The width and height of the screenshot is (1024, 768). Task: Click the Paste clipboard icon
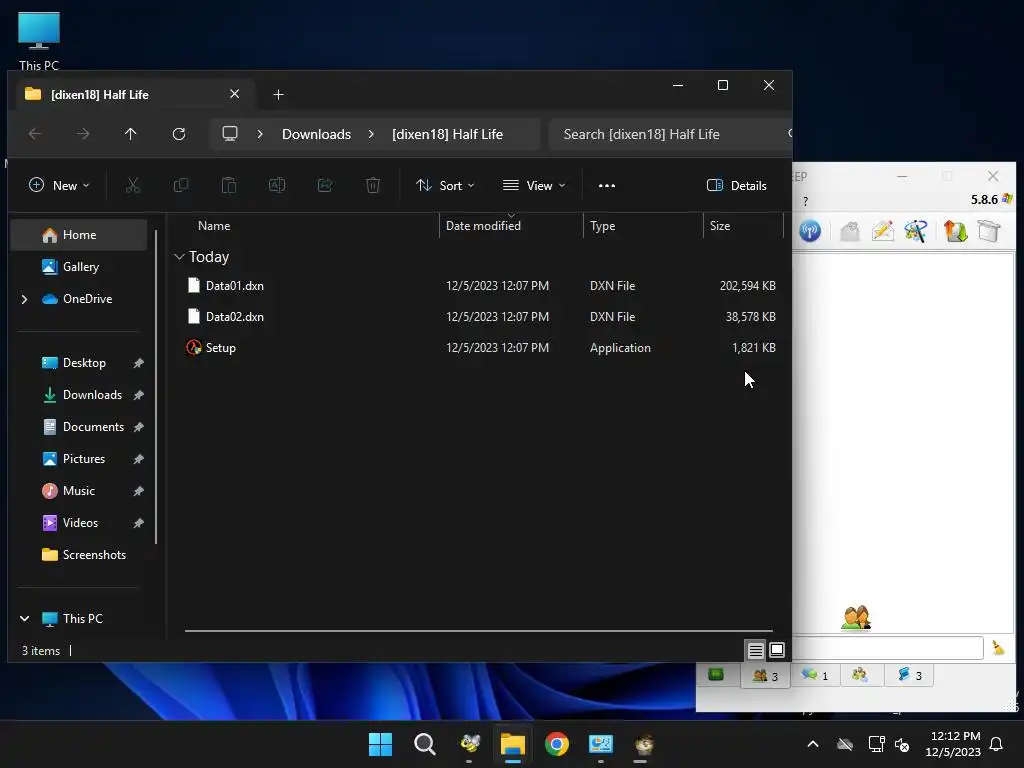229,185
